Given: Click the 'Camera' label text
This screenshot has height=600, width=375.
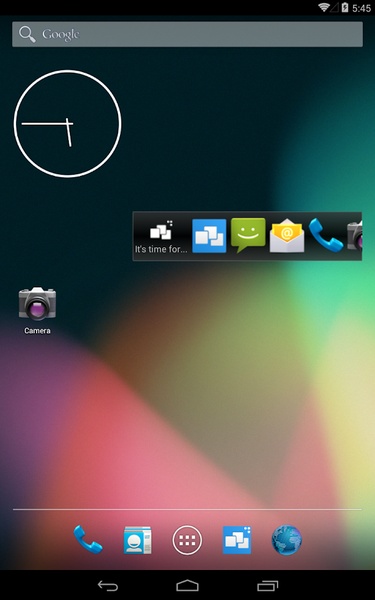Looking at the screenshot, I should (x=37, y=331).
